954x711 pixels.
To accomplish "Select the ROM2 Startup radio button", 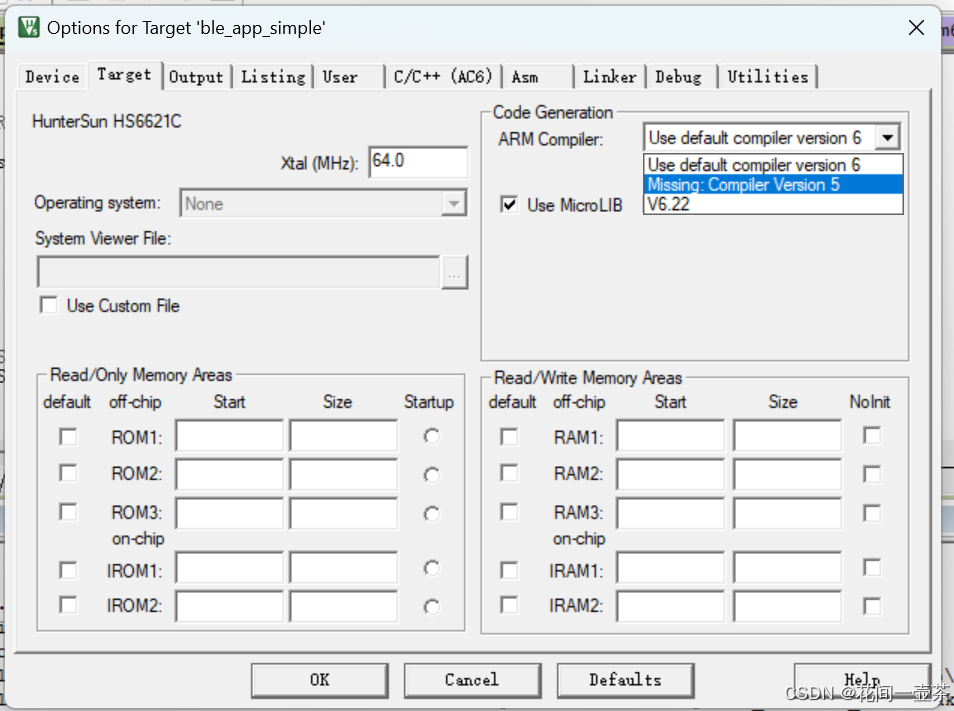I will [x=431, y=475].
